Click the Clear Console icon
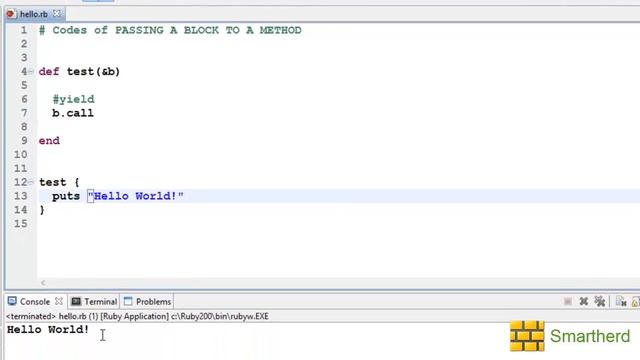This screenshot has width=640, height=360. [621, 302]
